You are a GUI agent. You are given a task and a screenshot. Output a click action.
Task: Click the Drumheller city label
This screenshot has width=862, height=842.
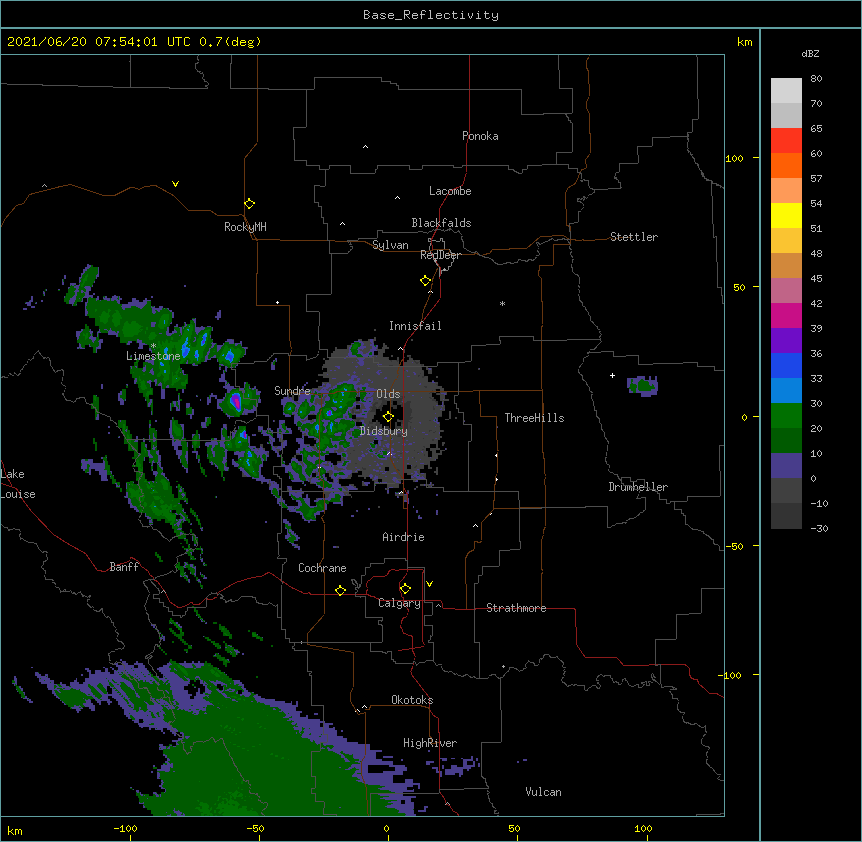click(x=638, y=487)
